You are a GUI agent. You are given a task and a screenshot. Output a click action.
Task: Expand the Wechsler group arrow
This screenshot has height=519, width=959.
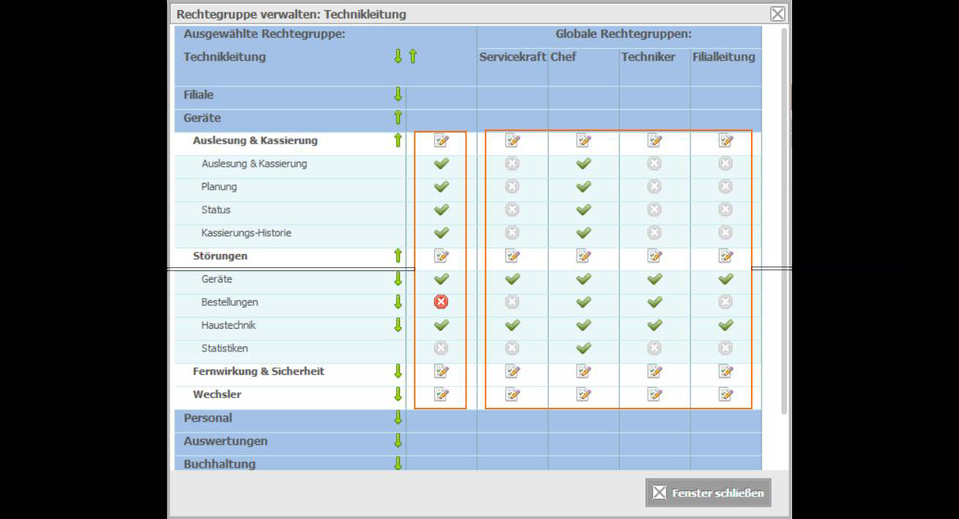pyautogui.click(x=398, y=394)
